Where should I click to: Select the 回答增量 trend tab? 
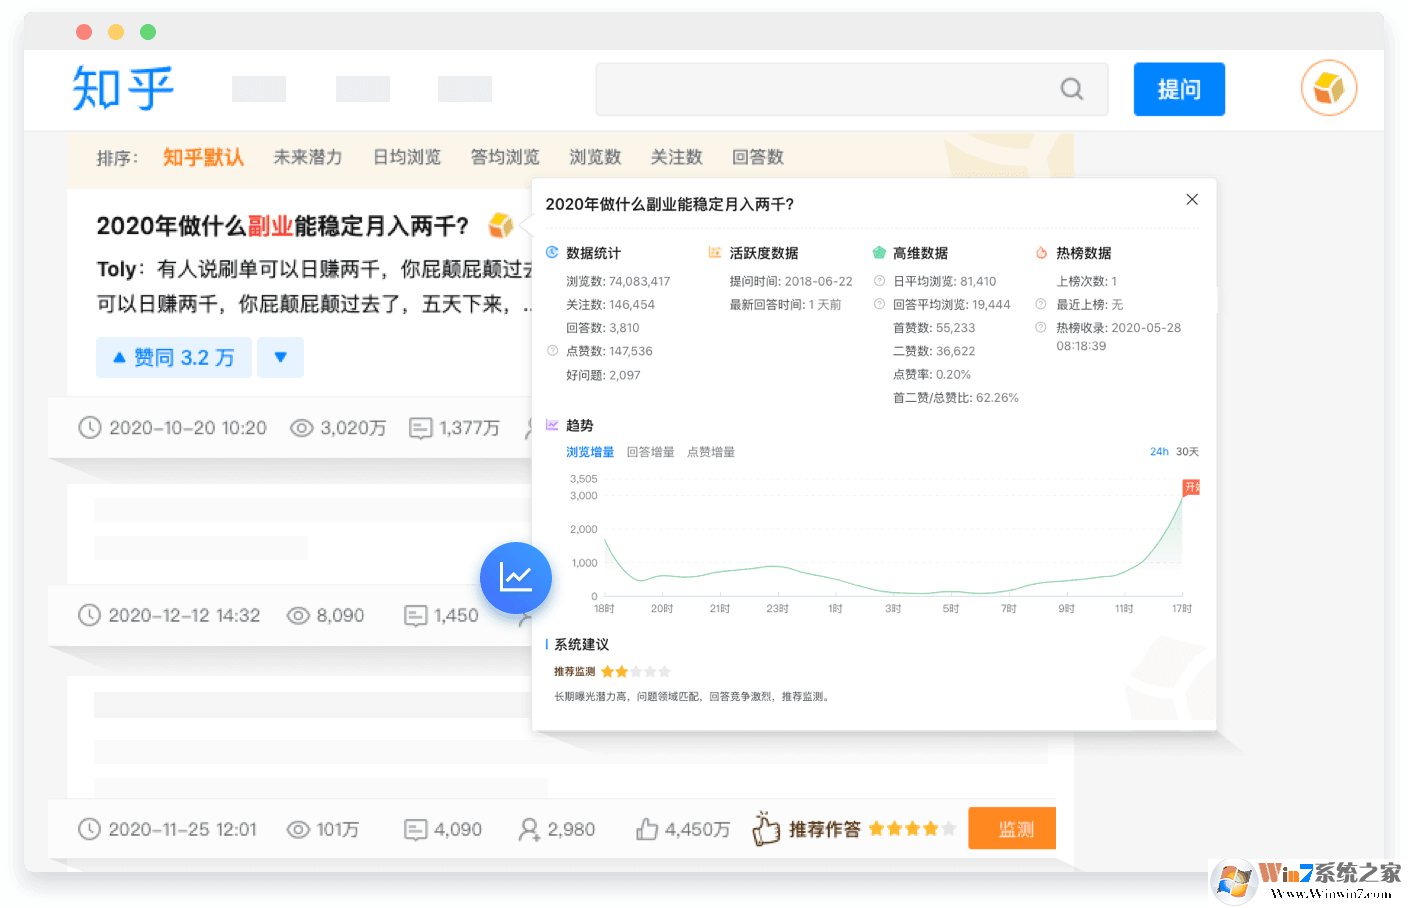(x=651, y=451)
